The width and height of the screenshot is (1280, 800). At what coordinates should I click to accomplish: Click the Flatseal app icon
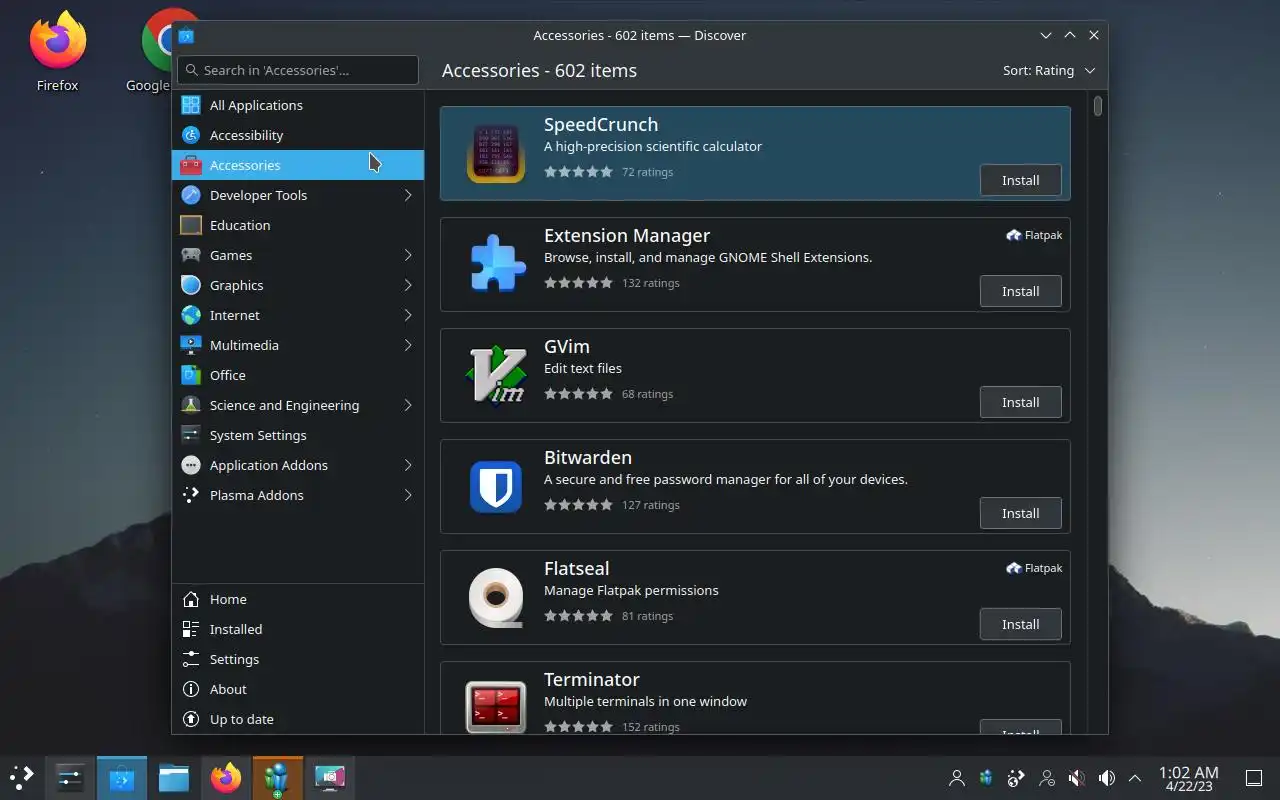click(x=496, y=597)
